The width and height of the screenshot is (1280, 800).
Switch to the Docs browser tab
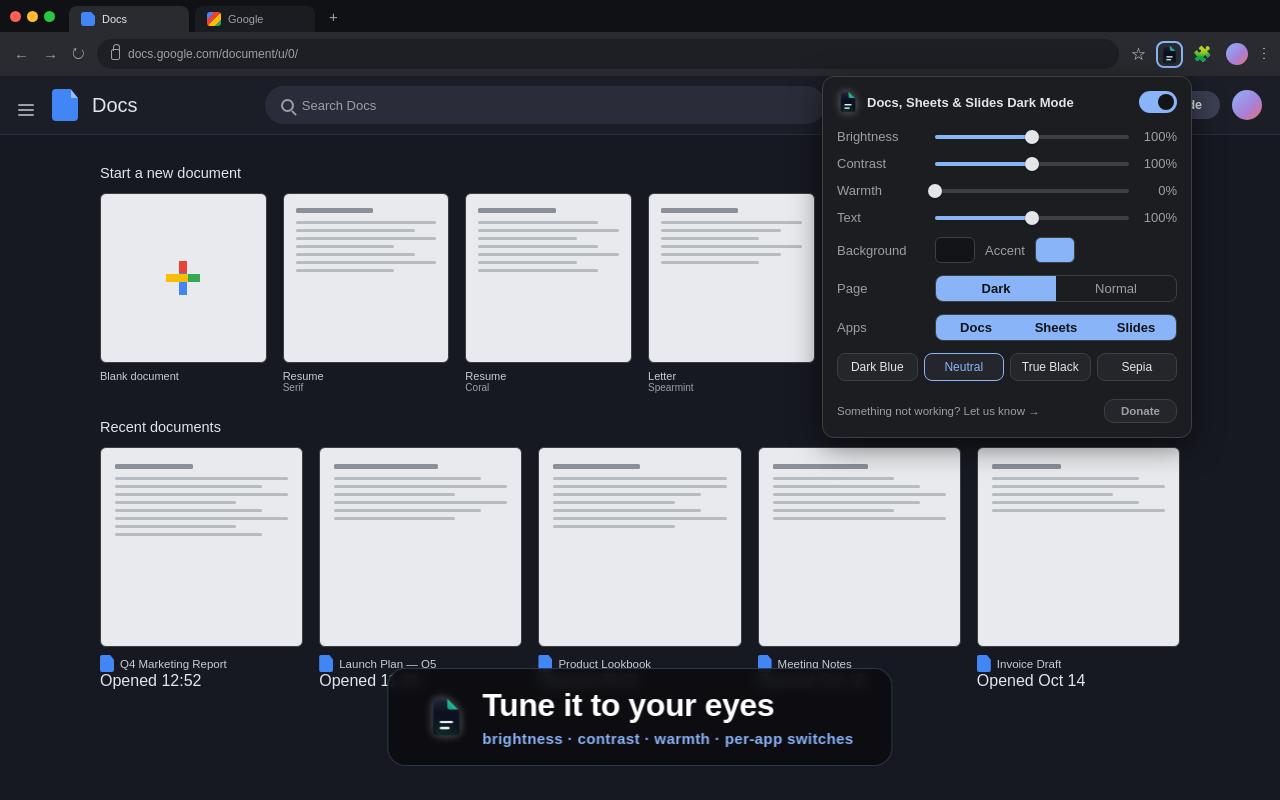pos(129,19)
